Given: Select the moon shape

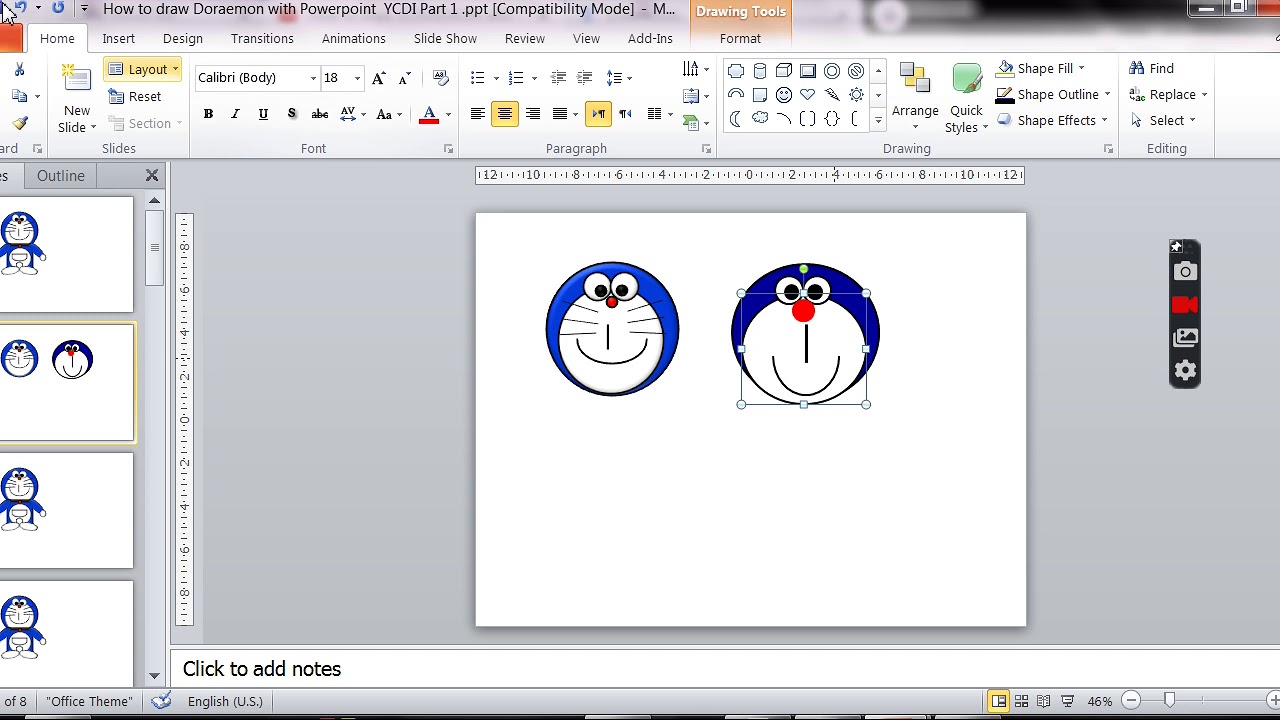Looking at the screenshot, I should 736,119.
